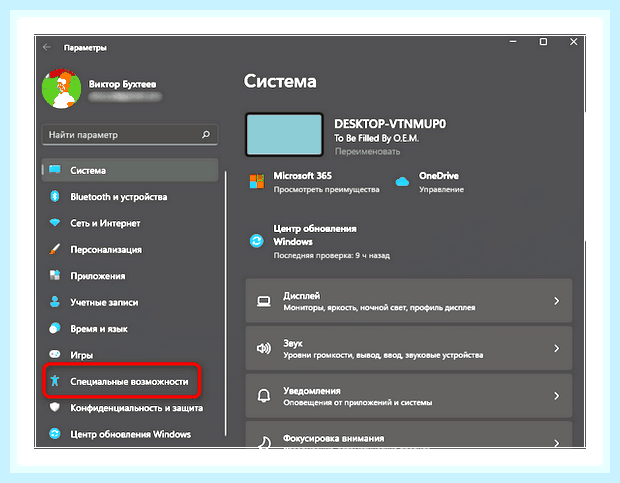Minimize the Параметры window
The image size is (620, 483).
513,42
